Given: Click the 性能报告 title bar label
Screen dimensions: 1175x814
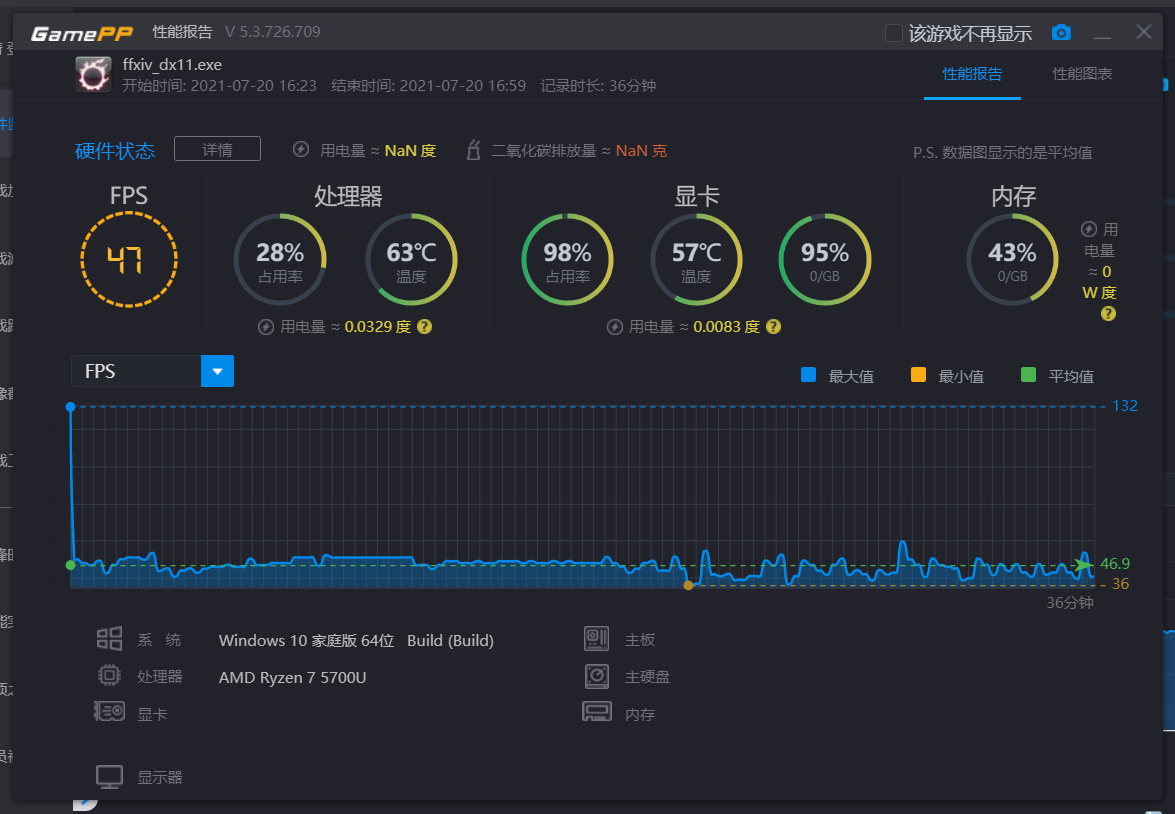Looking at the screenshot, I should pyautogui.click(x=182, y=31).
